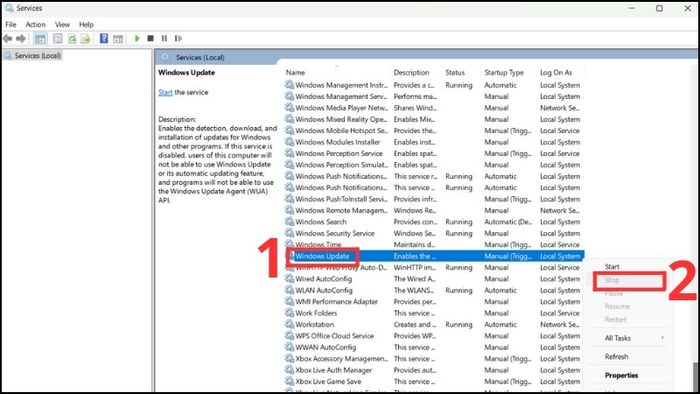
Task: Choose Properties in the context menu
Action: tap(621, 375)
